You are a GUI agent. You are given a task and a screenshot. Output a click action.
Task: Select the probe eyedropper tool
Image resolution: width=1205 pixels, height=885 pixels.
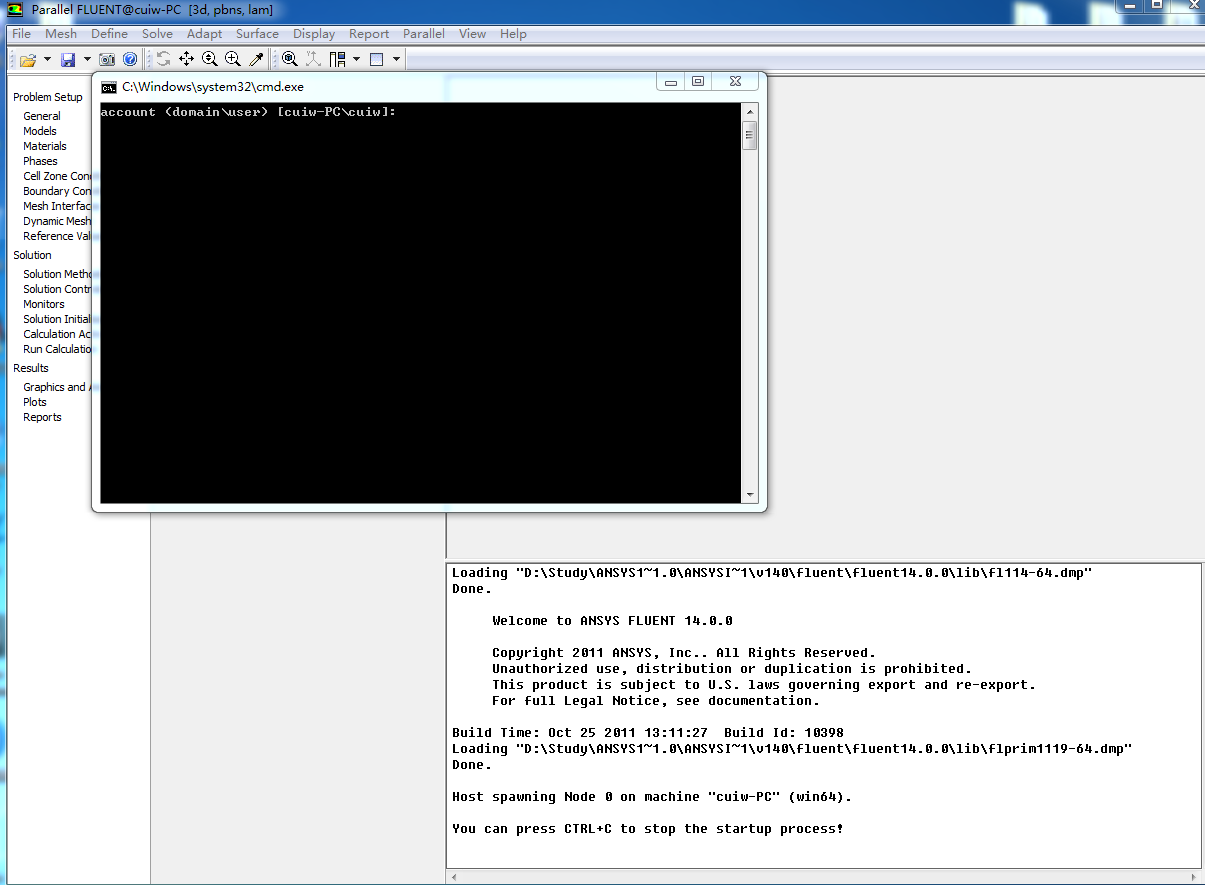256,60
